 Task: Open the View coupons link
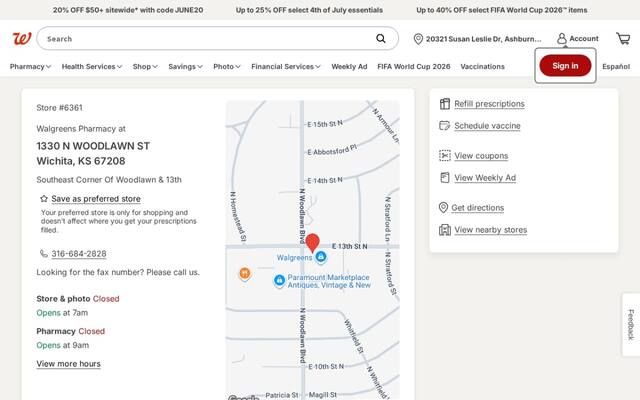(x=481, y=156)
